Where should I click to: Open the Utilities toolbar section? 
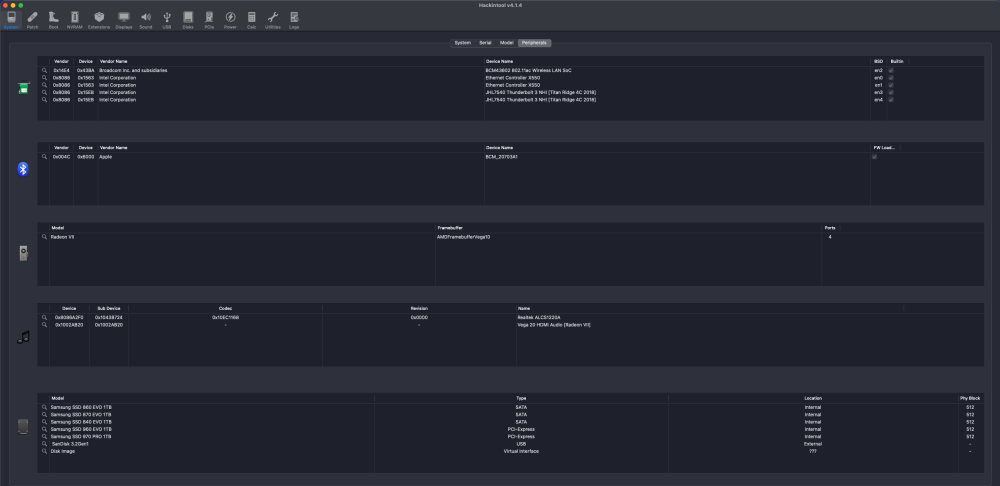click(x=272, y=20)
